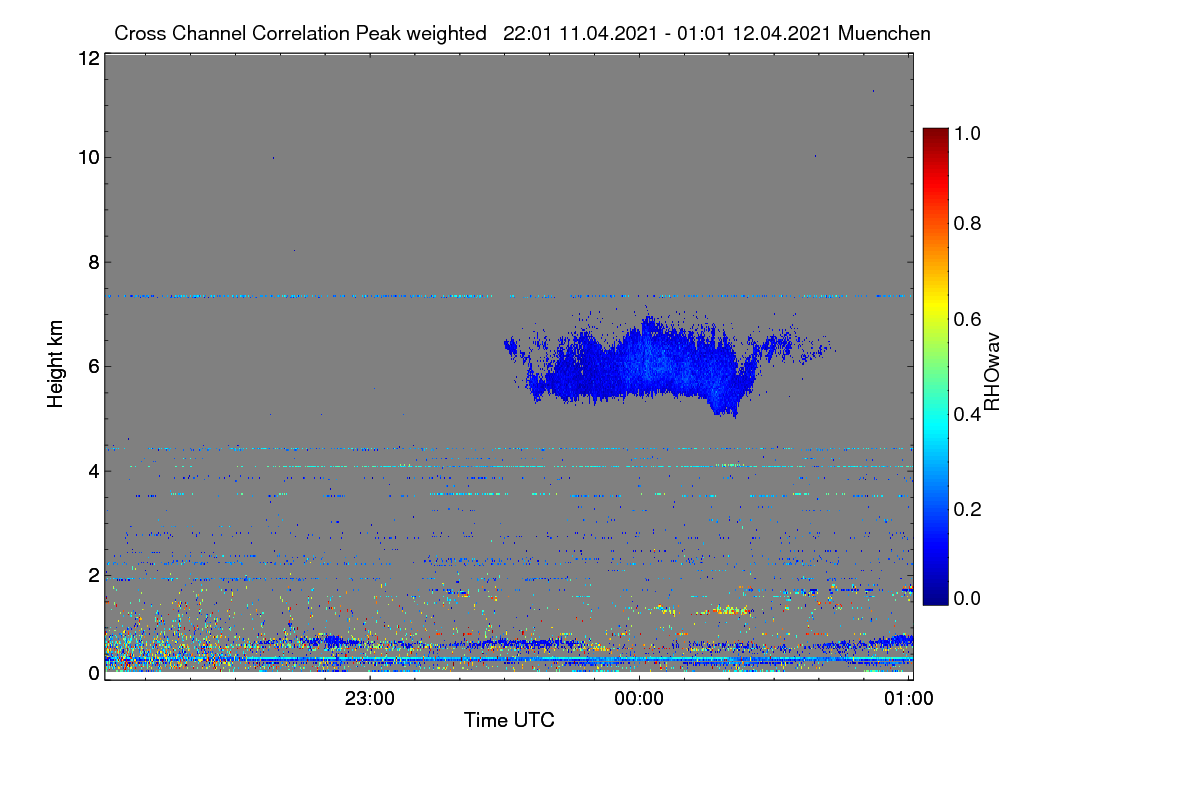Image resolution: width=1200 pixels, height=800 pixels.
Task: Click the station name 'Muenchen' in the title
Action: click(x=885, y=33)
